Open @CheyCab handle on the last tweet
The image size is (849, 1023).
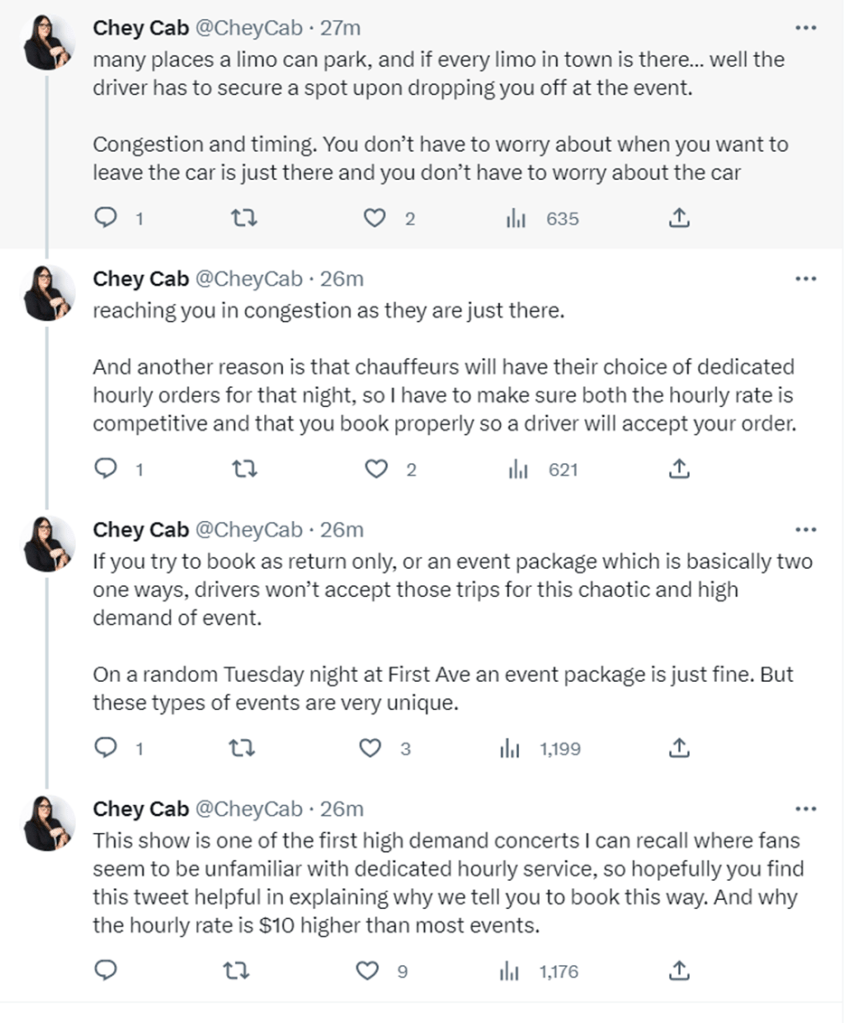click(247, 808)
